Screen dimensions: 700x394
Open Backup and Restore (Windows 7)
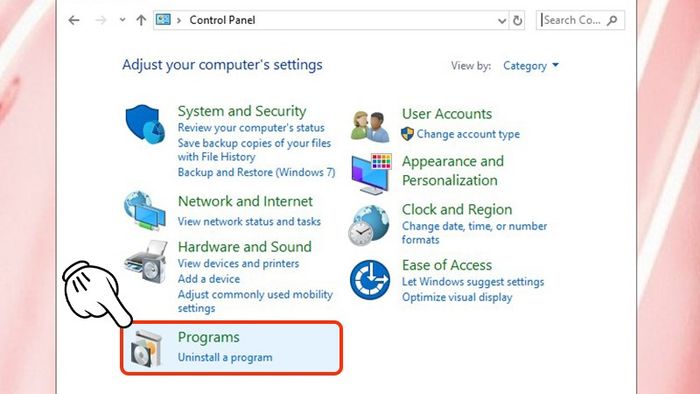coord(256,172)
